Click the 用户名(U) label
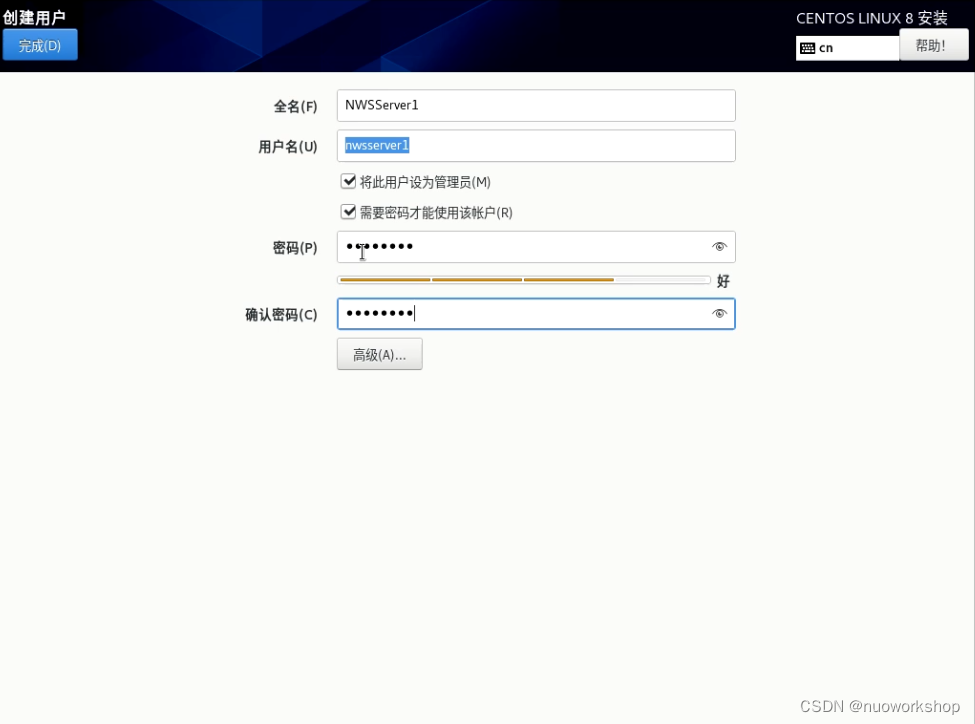Screen dimensions: 975x724 (x=288, y=147)
